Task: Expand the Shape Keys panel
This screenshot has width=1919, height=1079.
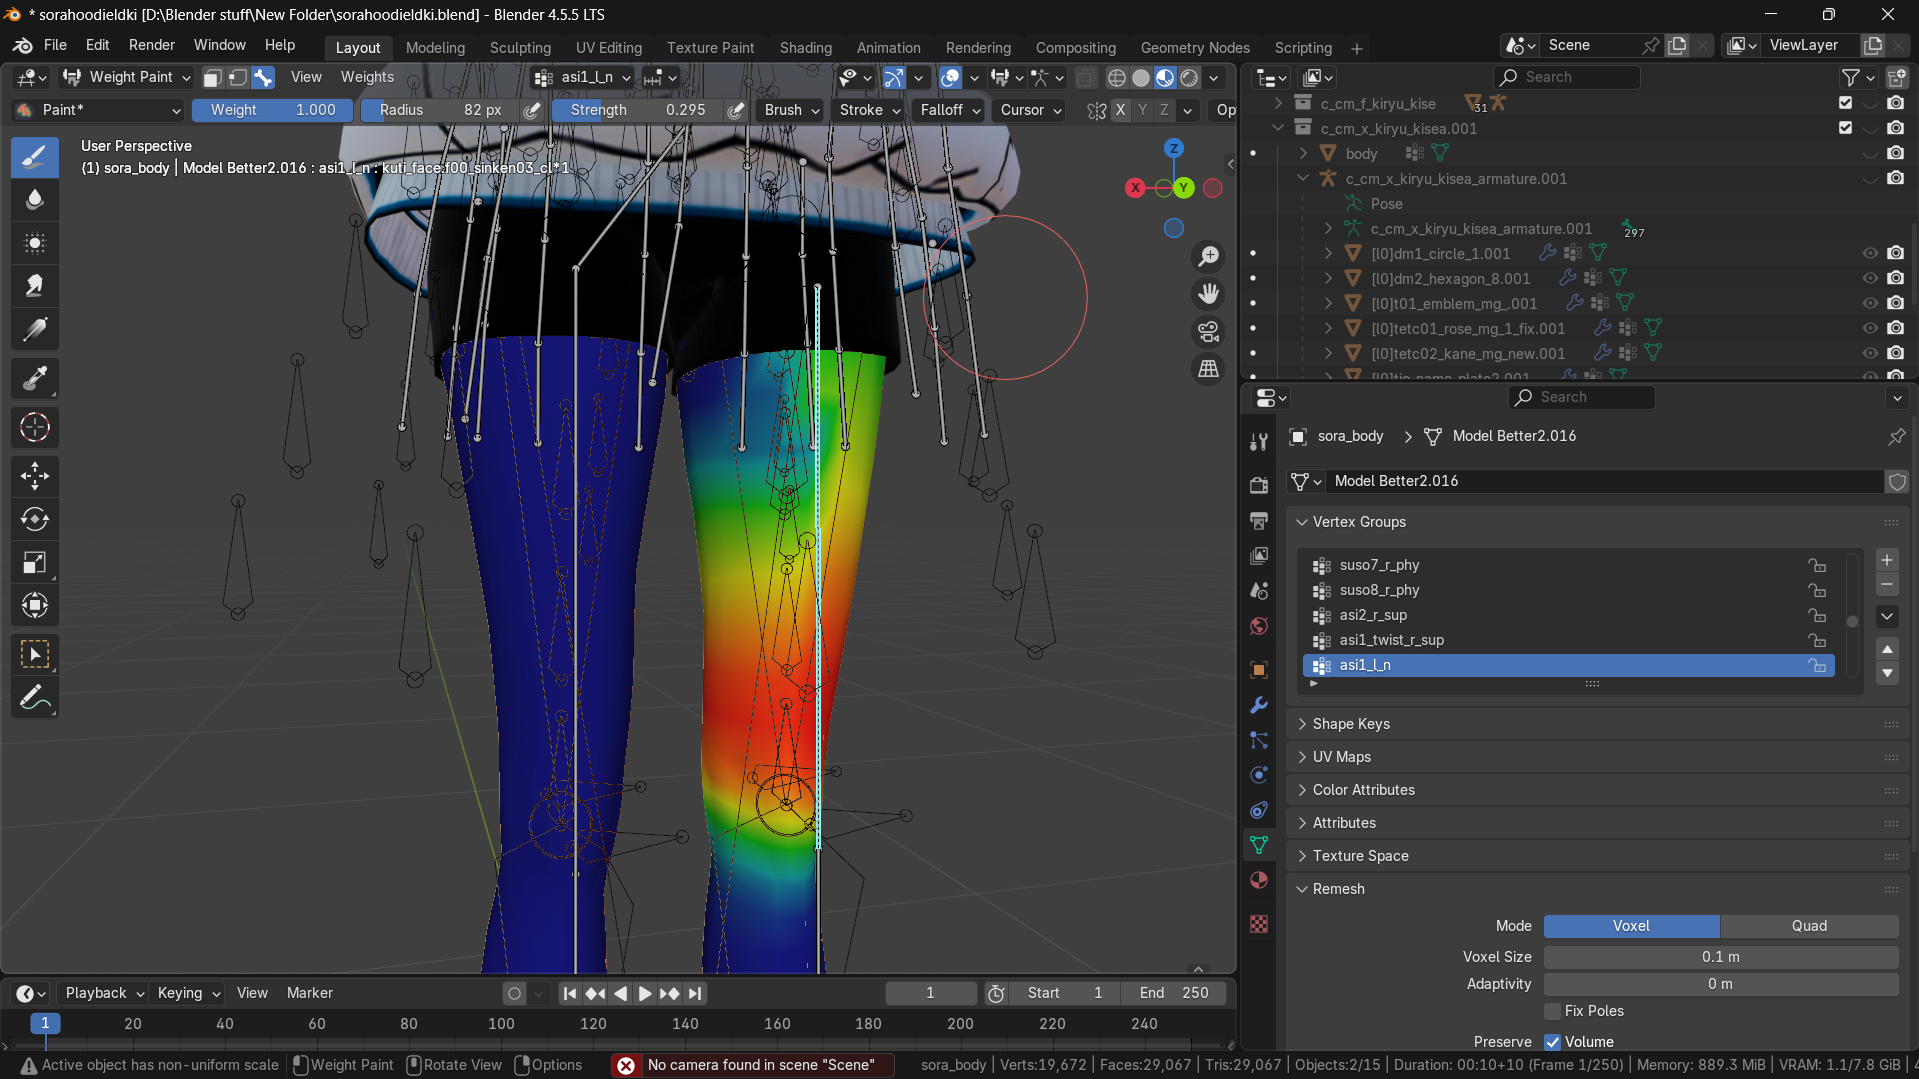Action: coord(1351,724)
